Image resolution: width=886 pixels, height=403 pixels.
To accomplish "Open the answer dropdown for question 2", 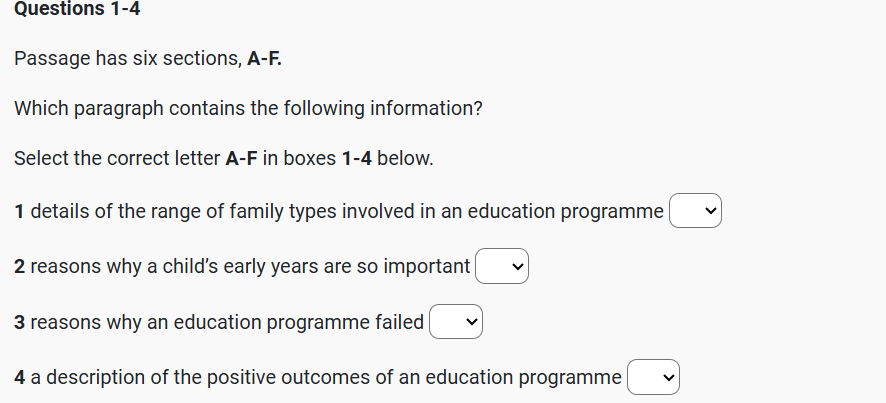I will (502, 267).
